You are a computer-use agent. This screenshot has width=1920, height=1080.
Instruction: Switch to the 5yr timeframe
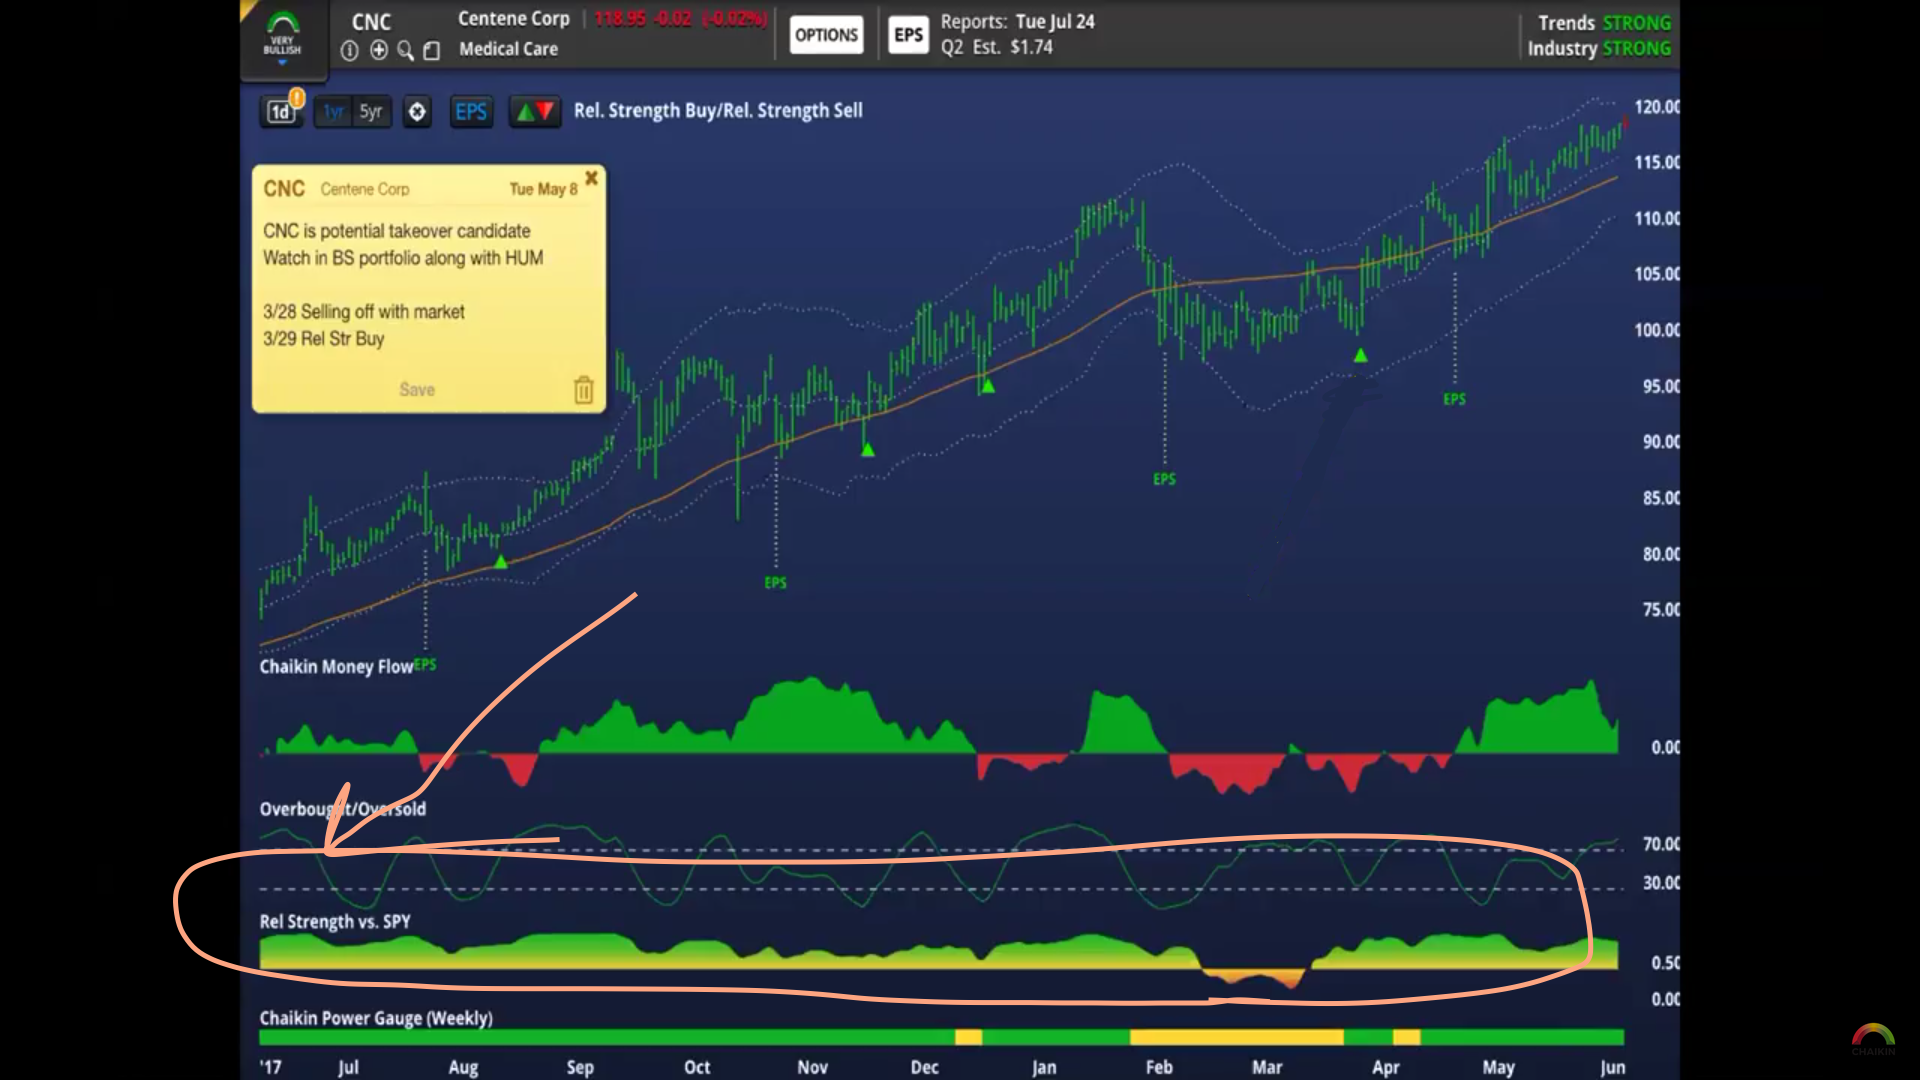point(371,112)
